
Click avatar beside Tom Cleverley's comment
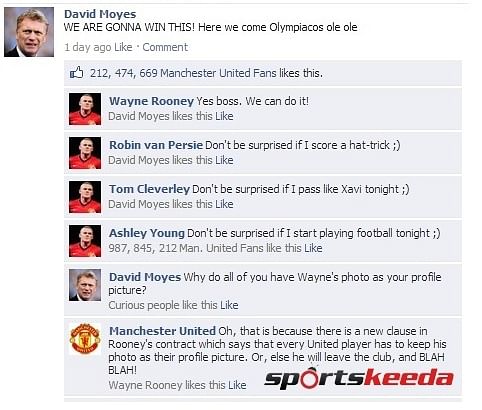(85, 197)
